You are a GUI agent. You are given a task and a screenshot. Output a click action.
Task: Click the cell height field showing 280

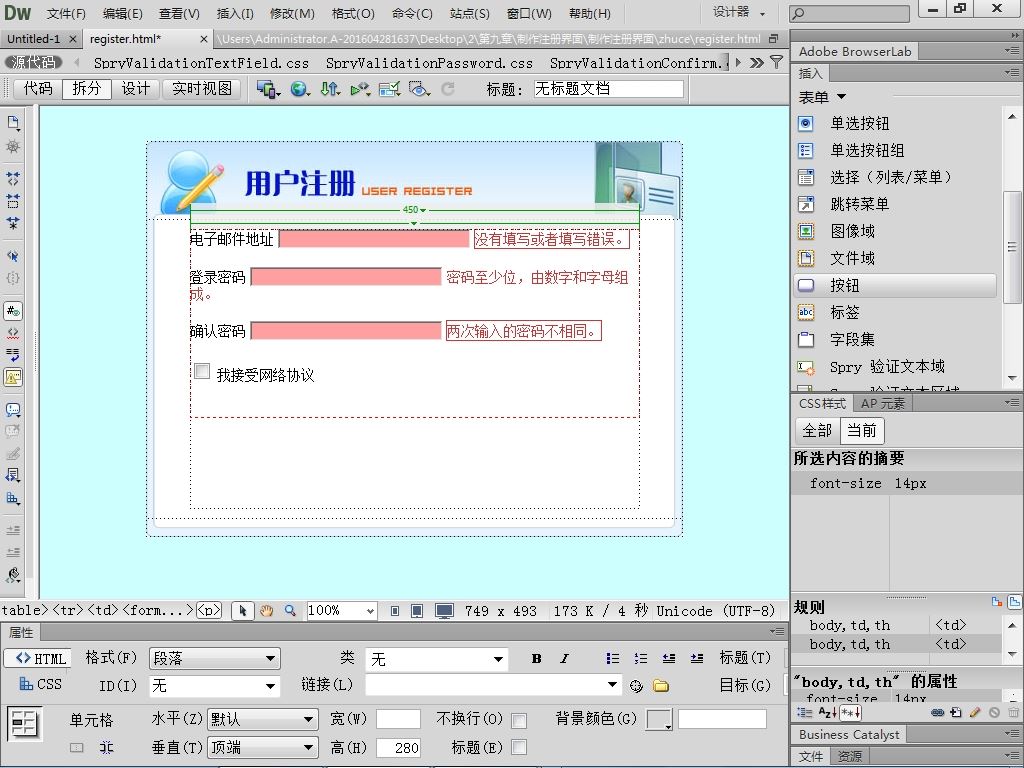(x=398, y=747)
